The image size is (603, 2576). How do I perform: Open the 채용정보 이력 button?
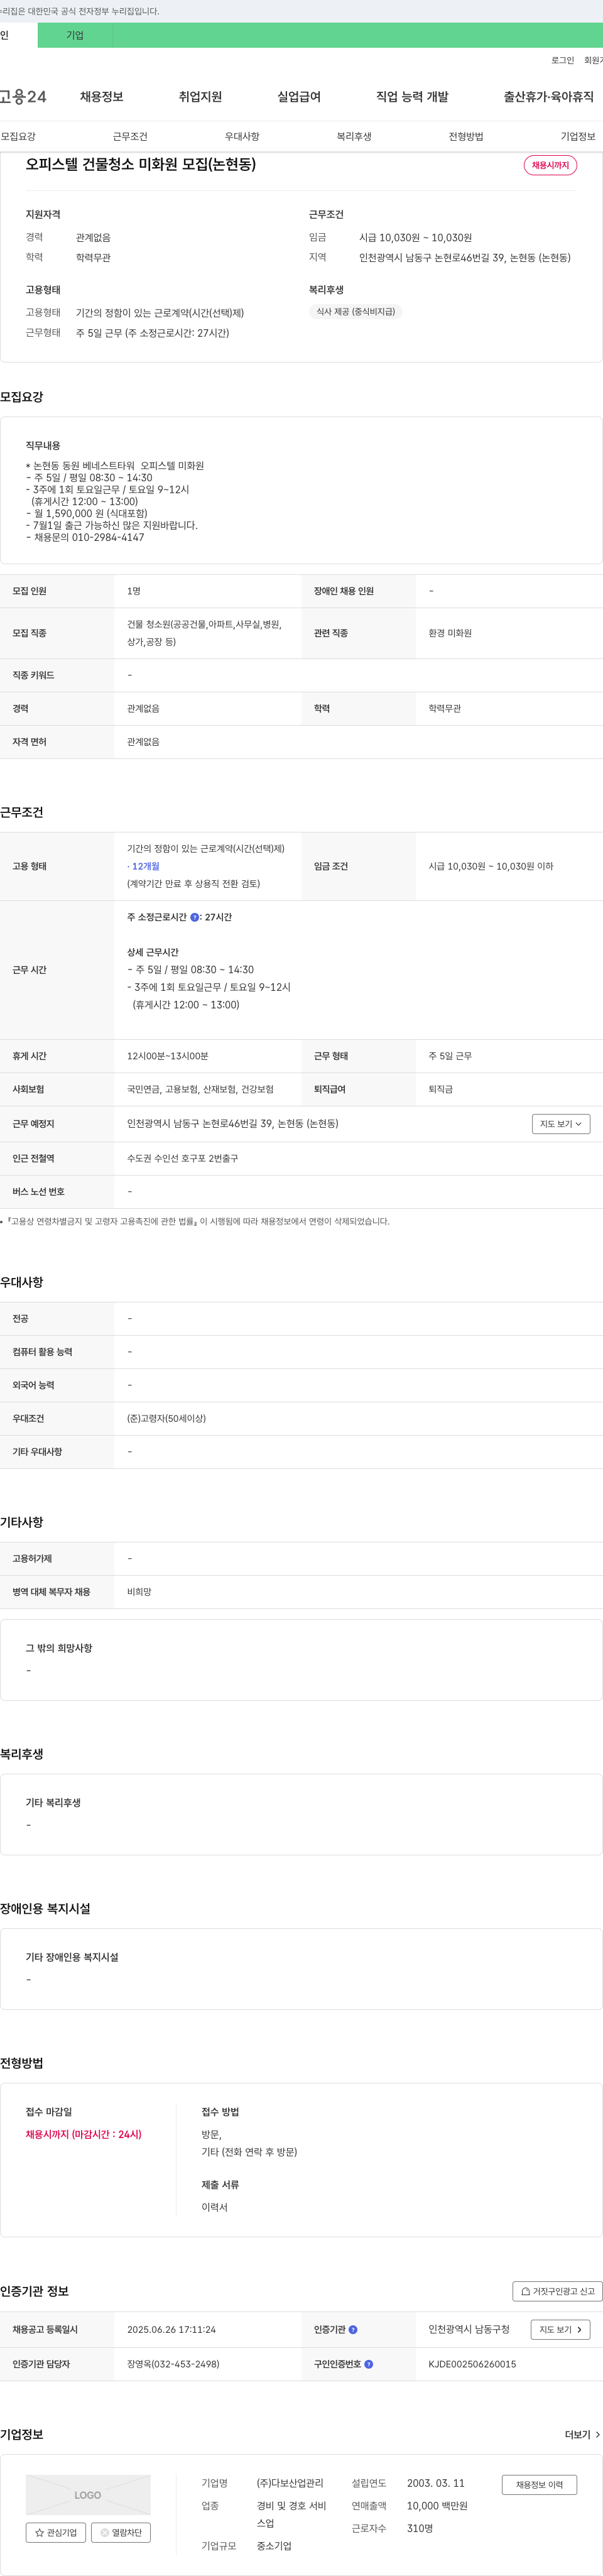click(x=539, y=2484)
